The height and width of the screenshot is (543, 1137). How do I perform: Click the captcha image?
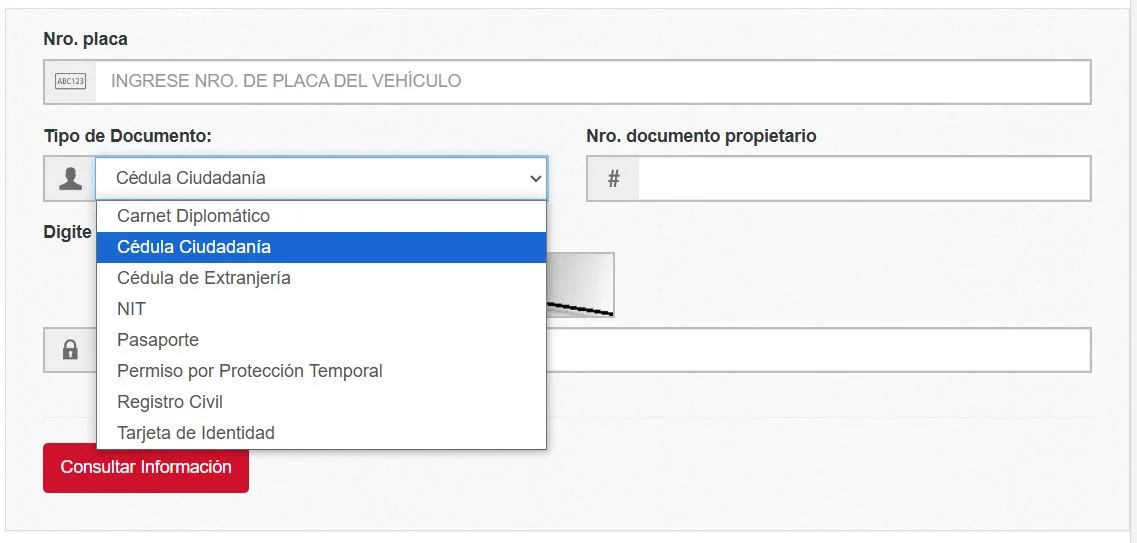tap(582, 285)
